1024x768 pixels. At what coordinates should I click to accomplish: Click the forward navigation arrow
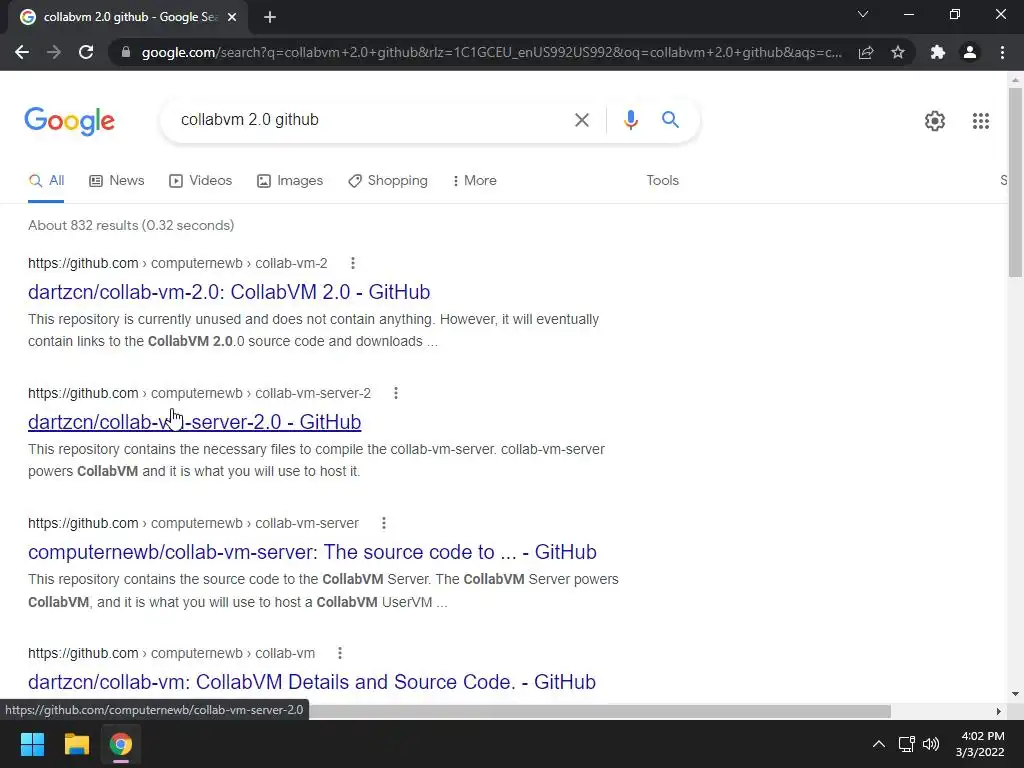[x=54, y=52]
